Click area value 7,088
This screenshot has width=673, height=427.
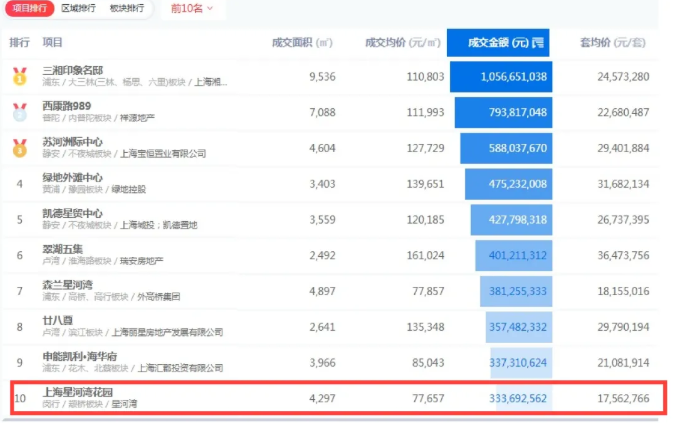click(x=322, y=112)
